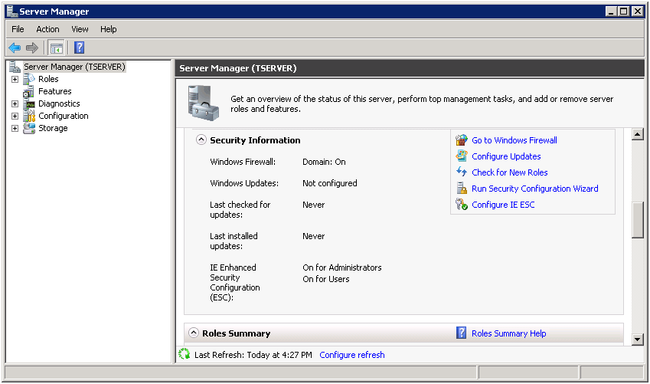Open the Action menu
Image resolution: width=650 pixels, height=384 pixels.
coord(47,29)
